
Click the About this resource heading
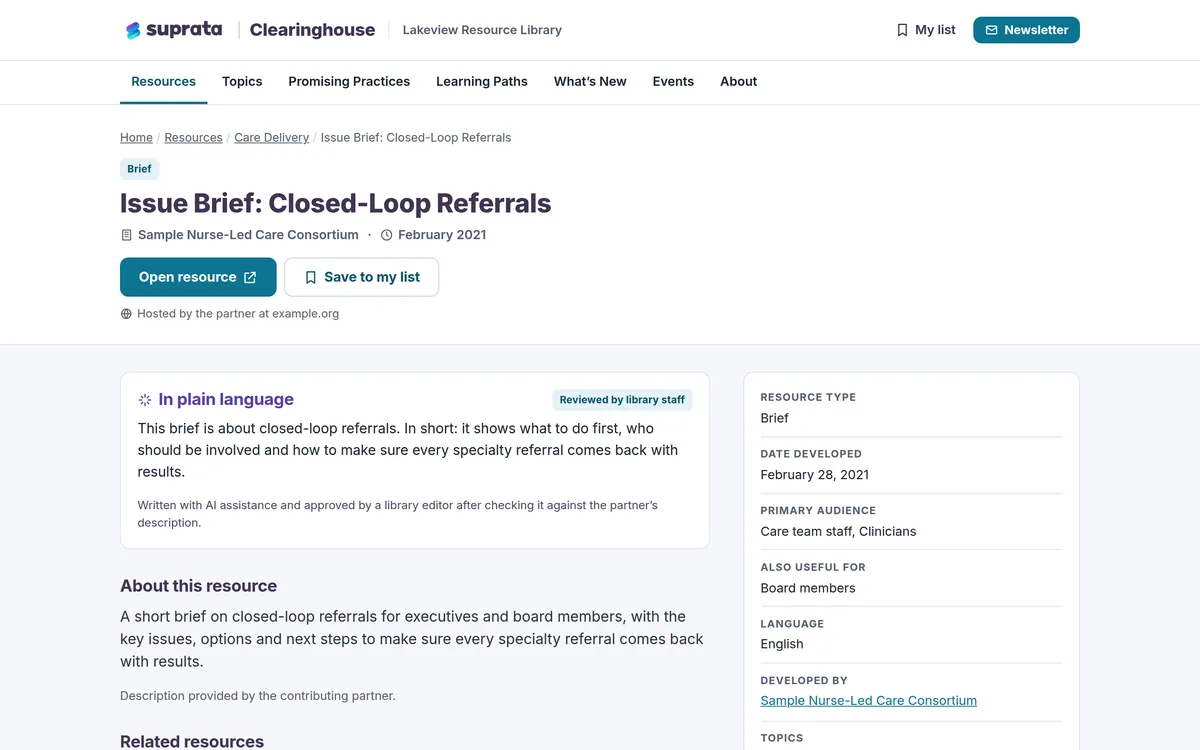pos(198,586)
